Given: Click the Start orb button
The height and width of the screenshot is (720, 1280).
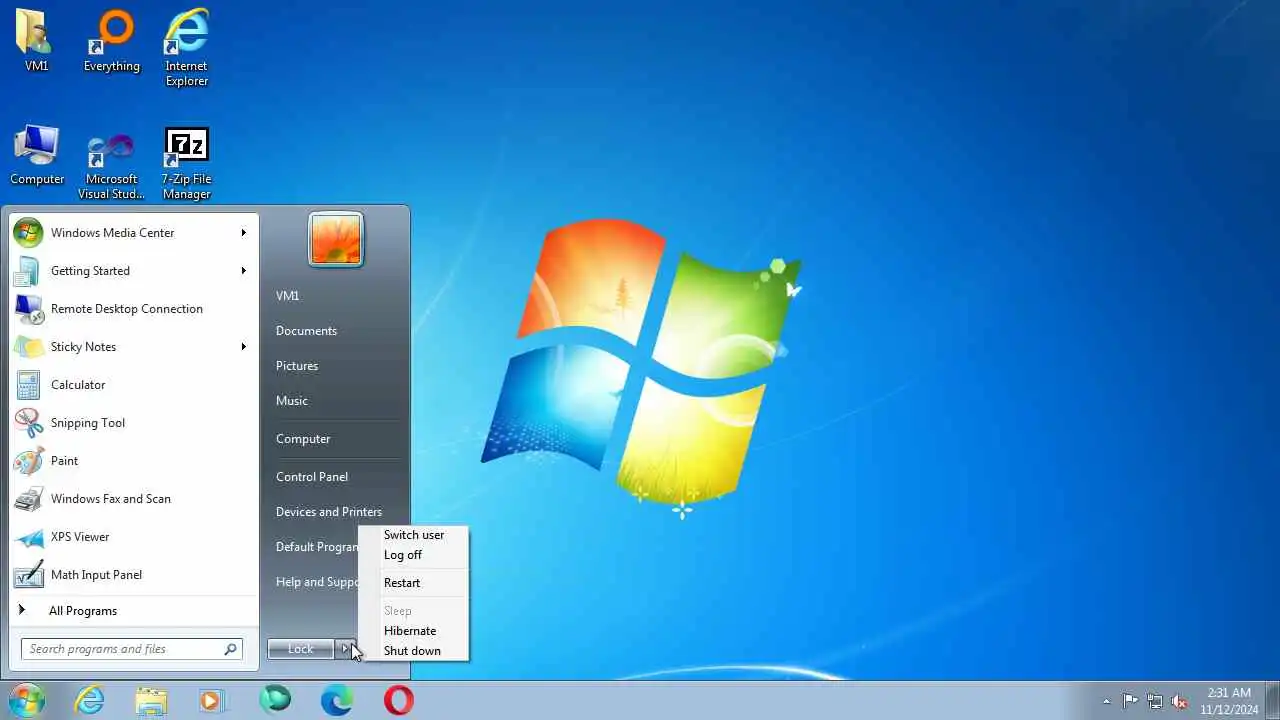Looking at the screenshot, I should [x=27, y=700].
